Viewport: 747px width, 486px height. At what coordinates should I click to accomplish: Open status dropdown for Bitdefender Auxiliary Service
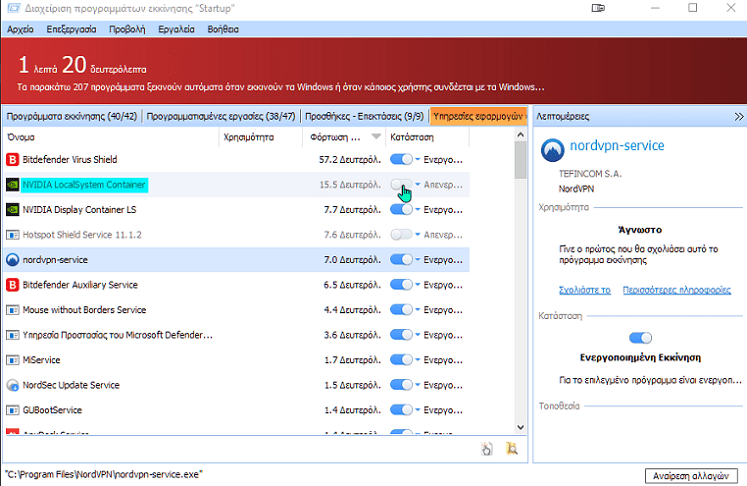pos(418,285)
